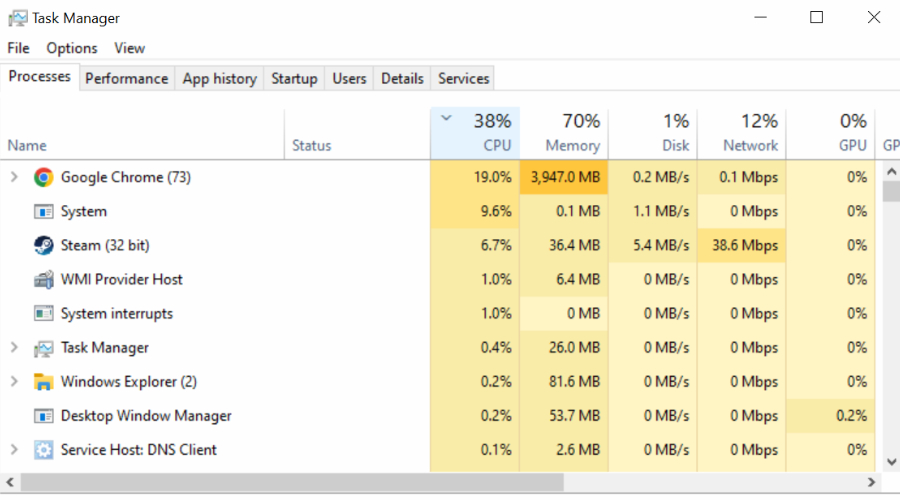Click the 53.7 MB memory cell

564,416
